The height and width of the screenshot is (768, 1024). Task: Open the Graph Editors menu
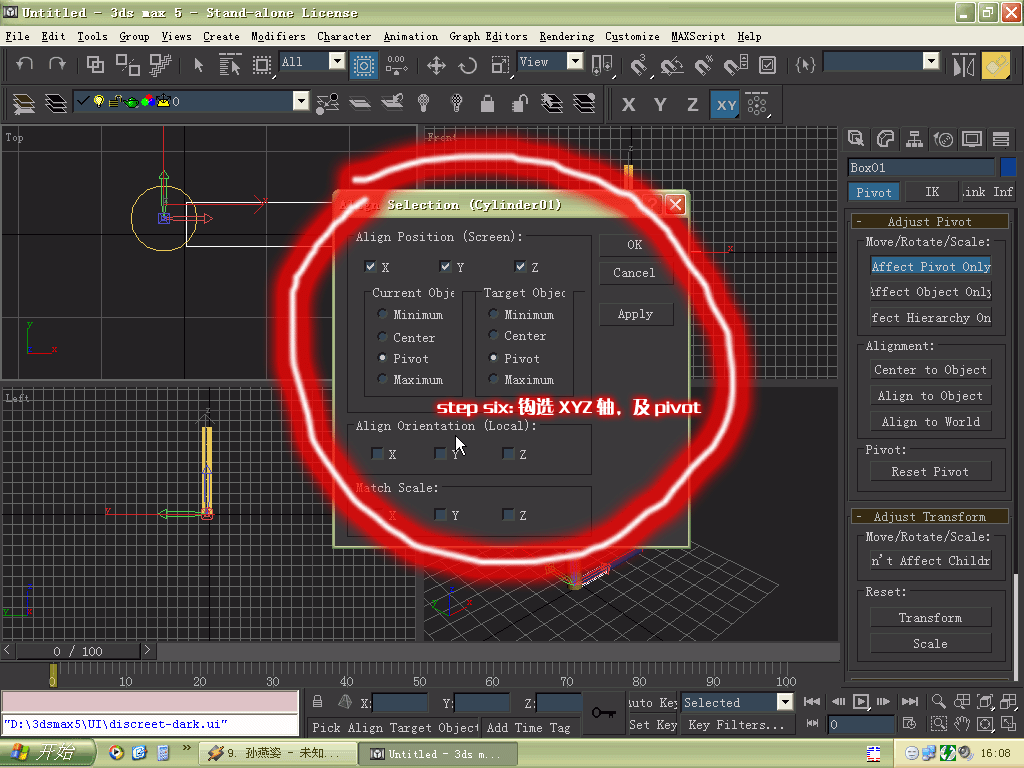[x=488, y=37]
